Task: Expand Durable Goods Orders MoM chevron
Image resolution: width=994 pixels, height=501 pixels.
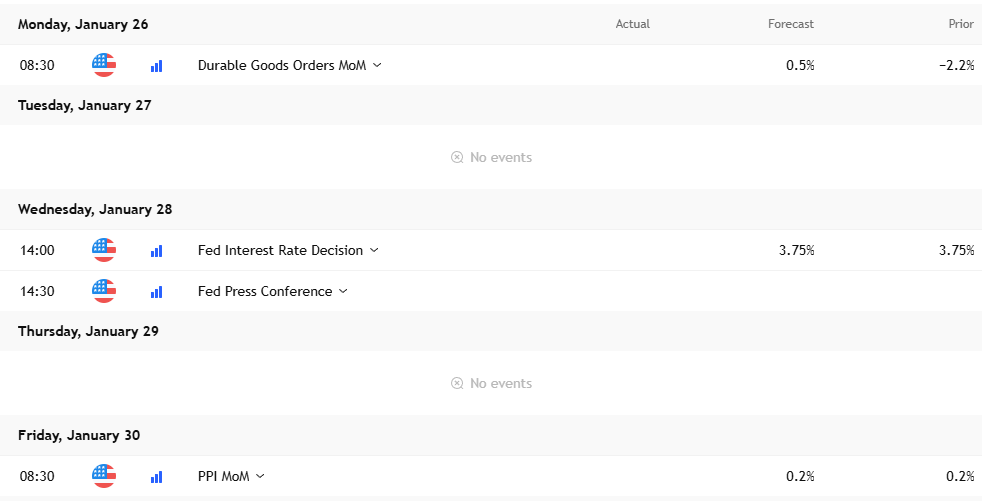Action: pos(377,65)
